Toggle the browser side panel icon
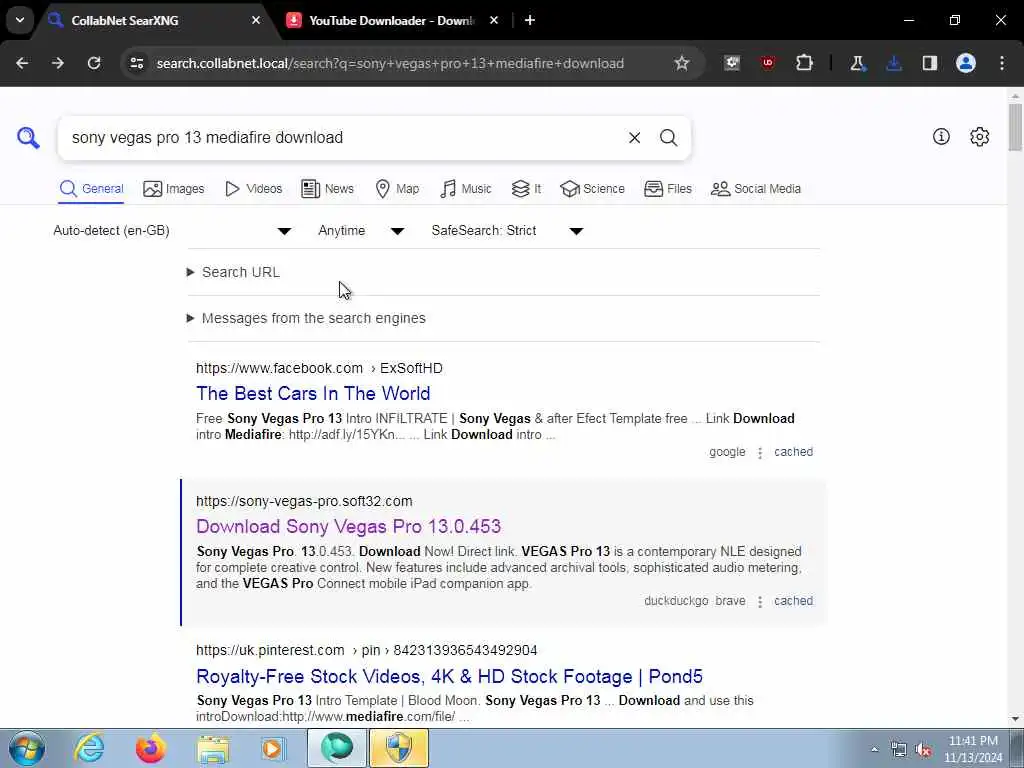The image size is (1024, 768). click(x=929, y=63)
